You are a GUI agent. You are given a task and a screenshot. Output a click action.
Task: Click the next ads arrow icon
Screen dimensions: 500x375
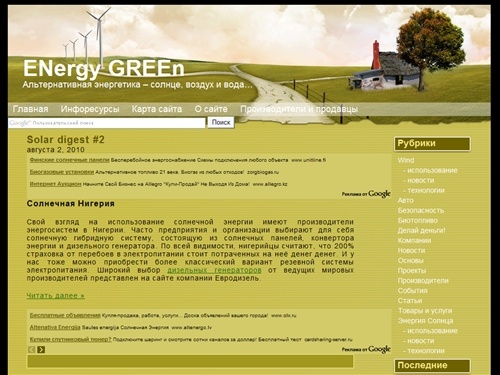pos(41,349)
